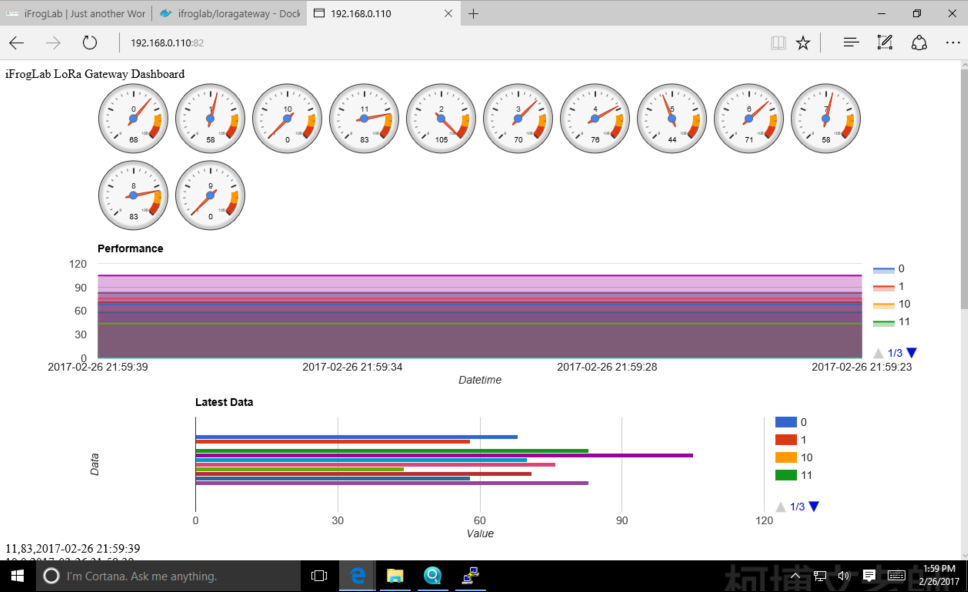968x592 pixels.
Task: Click gauge labeled 8 showing 83
Action: coord(133,195)
